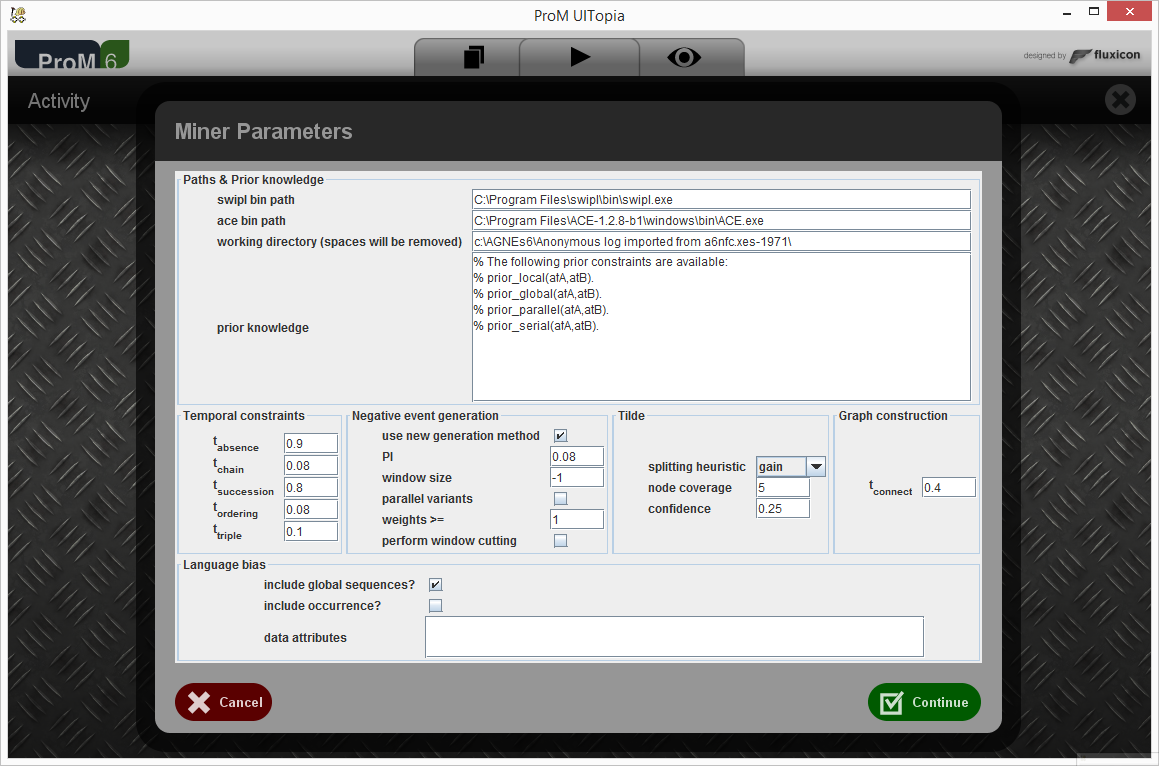1159x766 pixels.
Task: Switch to the actions tab with the play icon
Action: point(580,57)
